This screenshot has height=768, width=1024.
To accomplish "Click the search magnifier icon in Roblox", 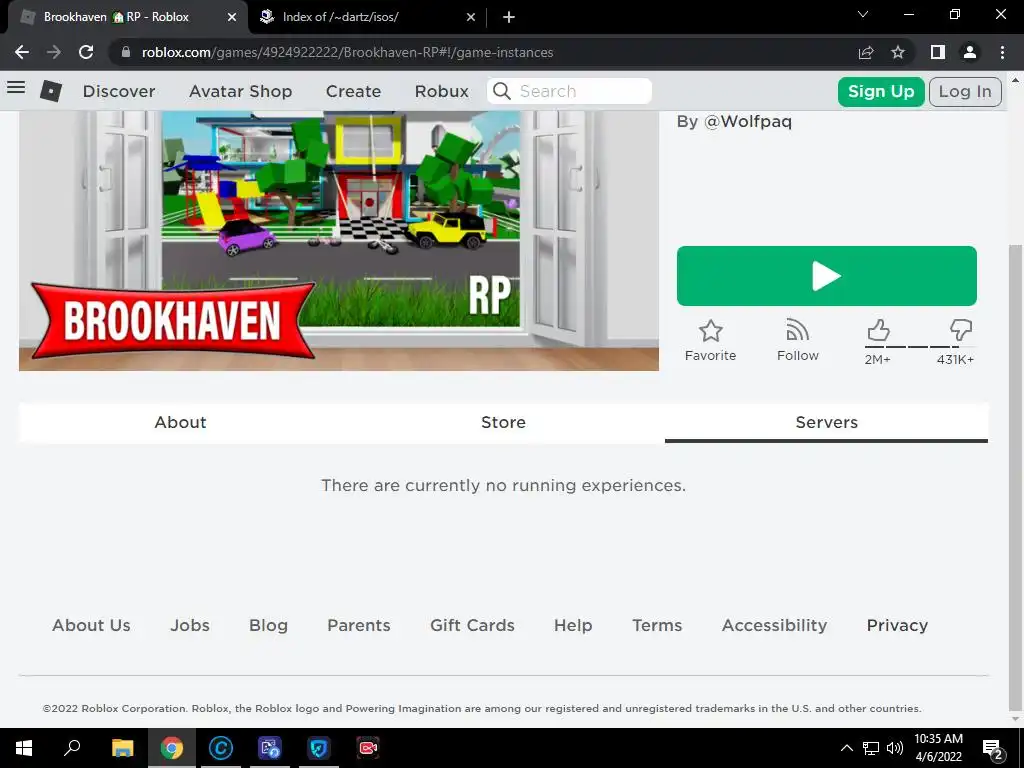I will 502,91.
